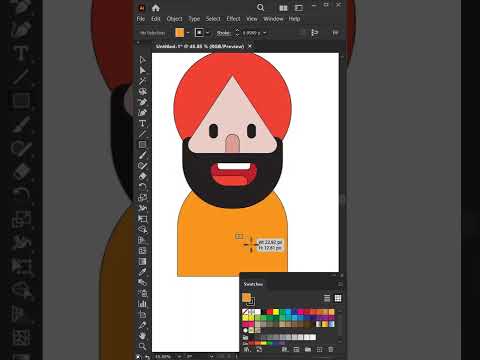
Task: Open the Edit menu
Action: pos(156,19)
